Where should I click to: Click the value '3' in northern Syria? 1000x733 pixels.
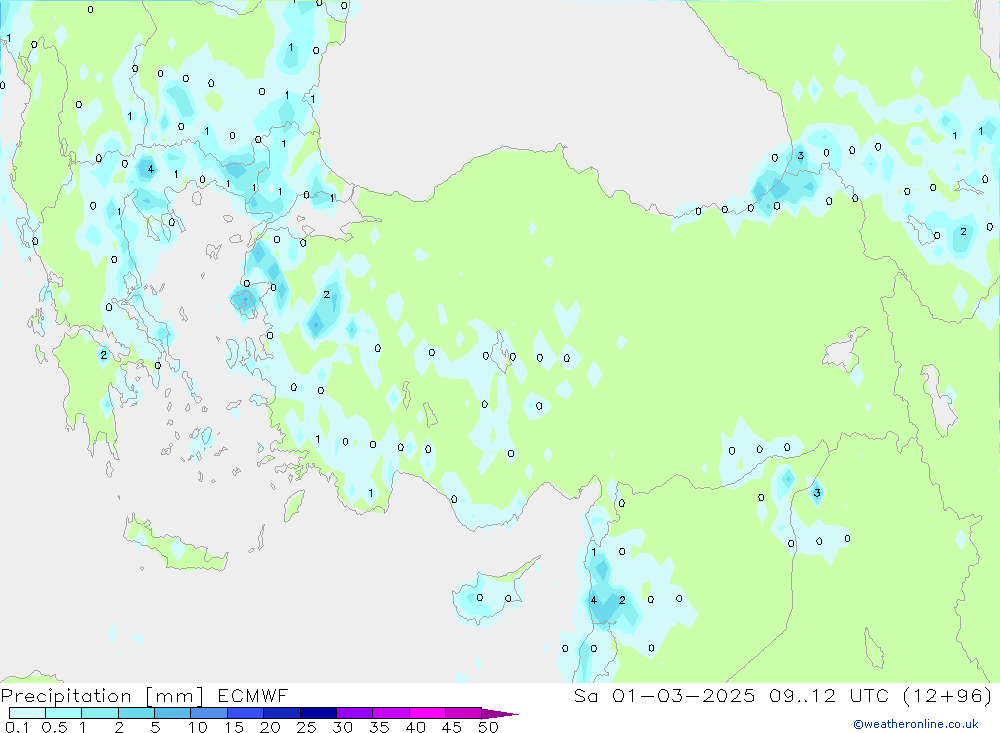[x=817, y=492]
